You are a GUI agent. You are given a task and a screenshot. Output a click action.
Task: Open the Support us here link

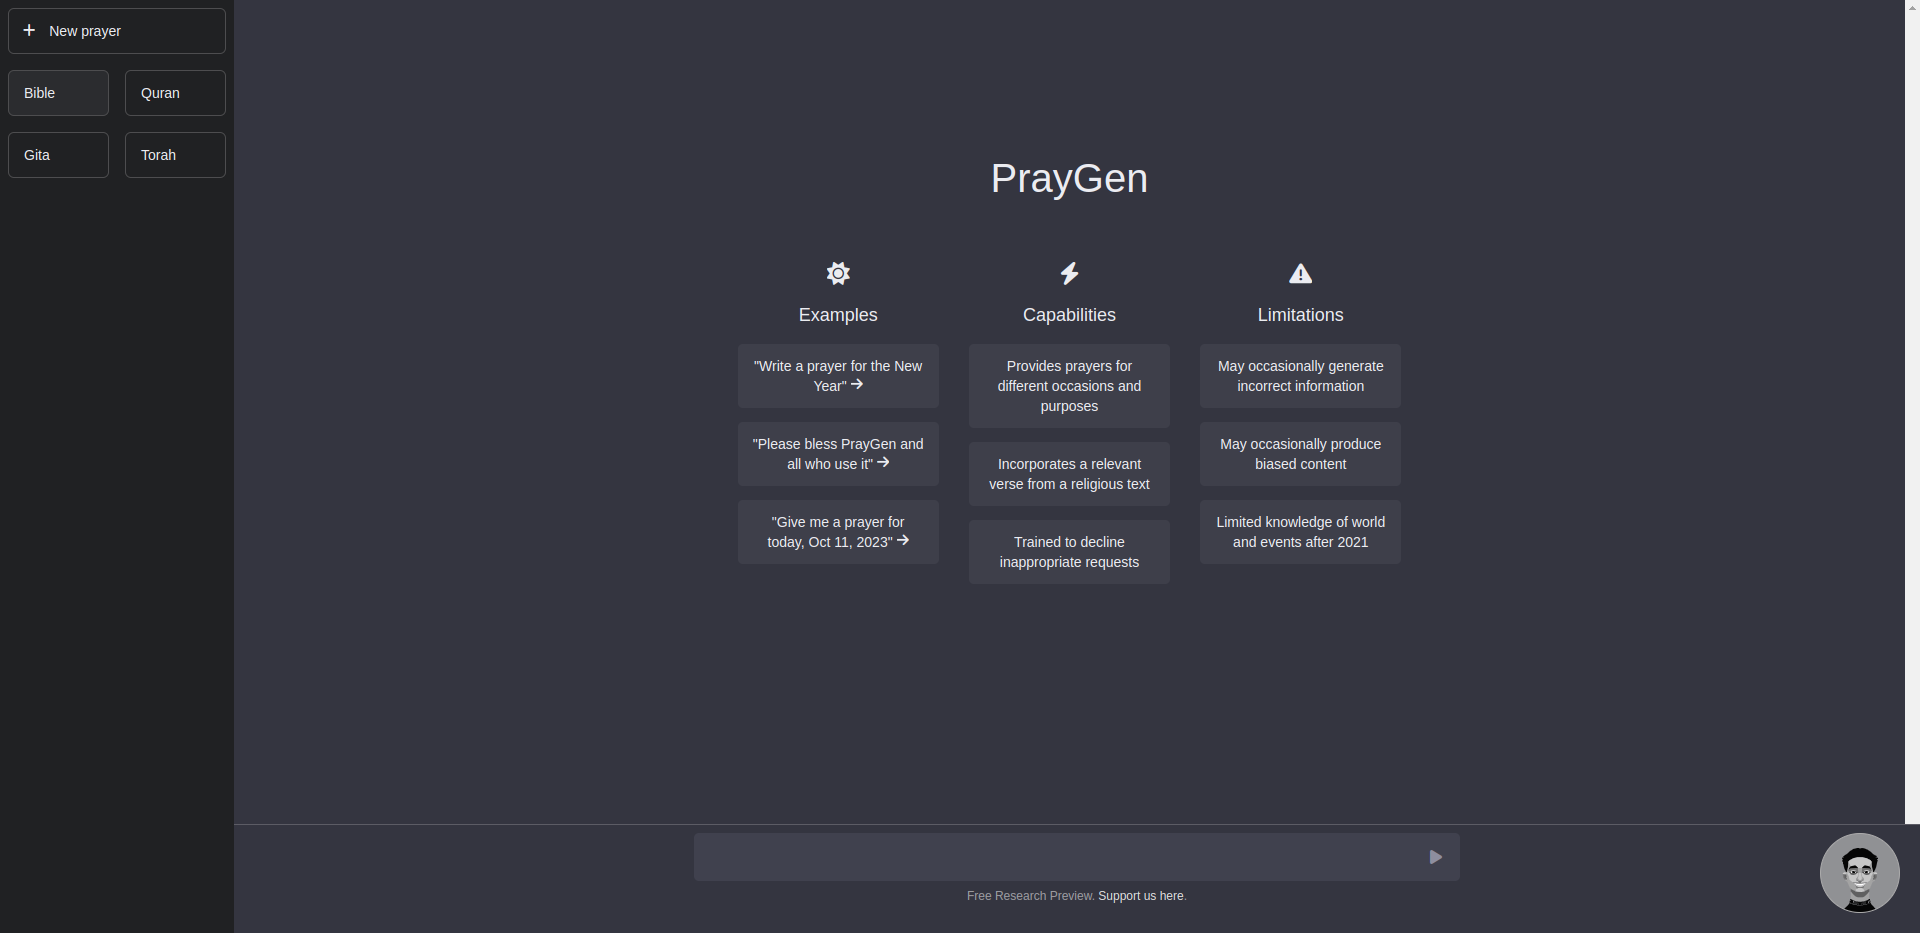[1140, 895]
